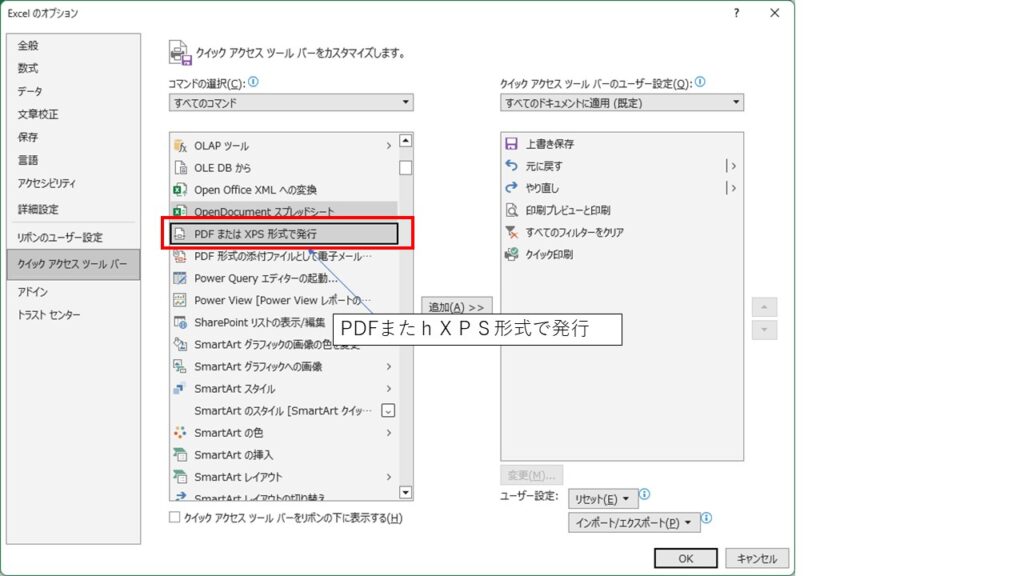This screenshot has width=1024, height=576.
Task: Click the save icon beside 上書き保存
Action: [x=512, y=144]
